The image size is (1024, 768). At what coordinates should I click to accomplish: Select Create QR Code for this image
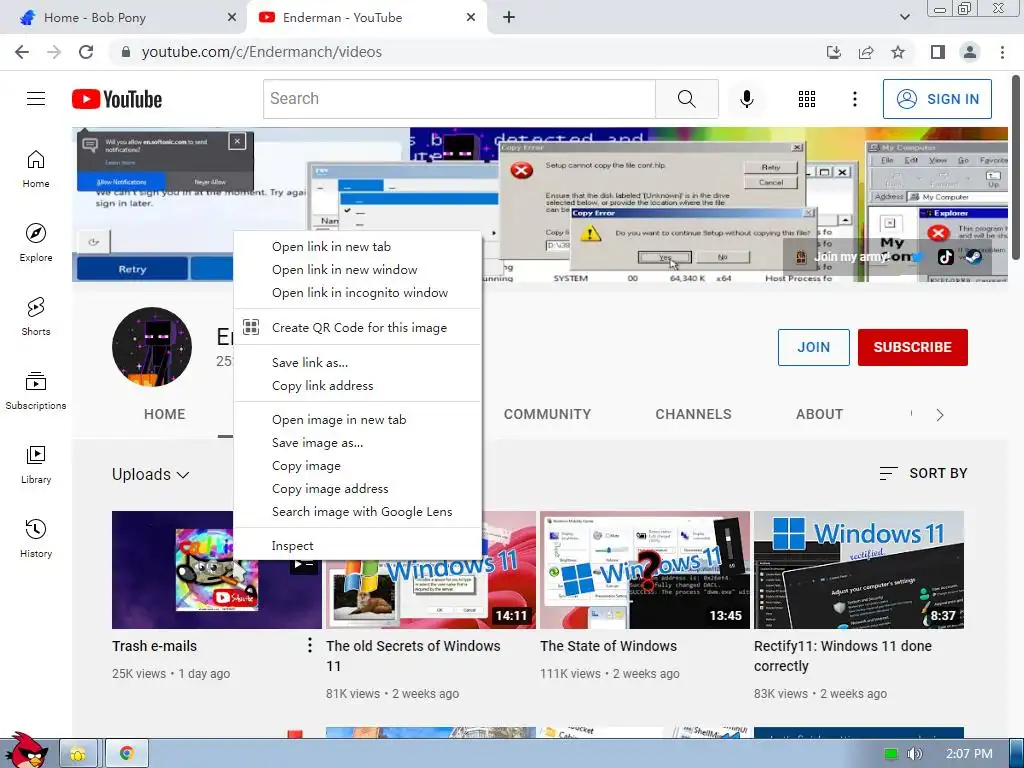(357, 327)
